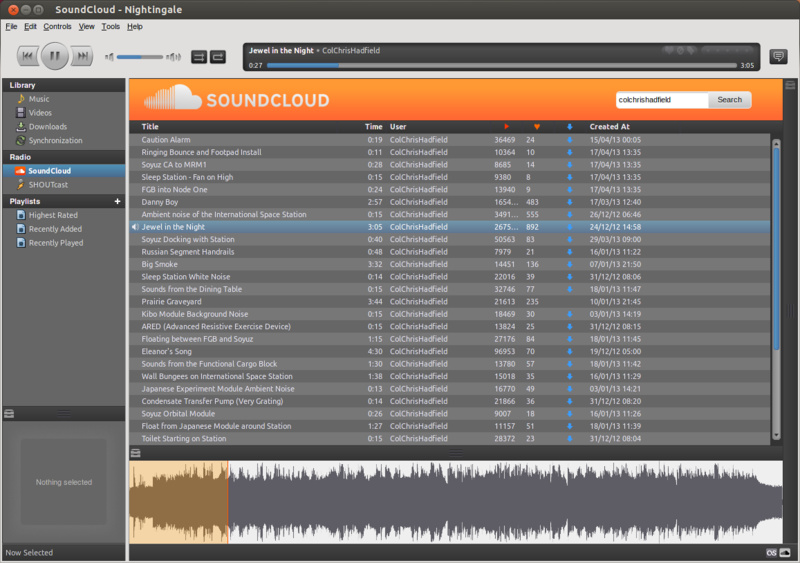This screenshot has width=800, height=563.
Task: Open Downloads in the sidebar
Action: pyautogui.click(x=47, y=127)
